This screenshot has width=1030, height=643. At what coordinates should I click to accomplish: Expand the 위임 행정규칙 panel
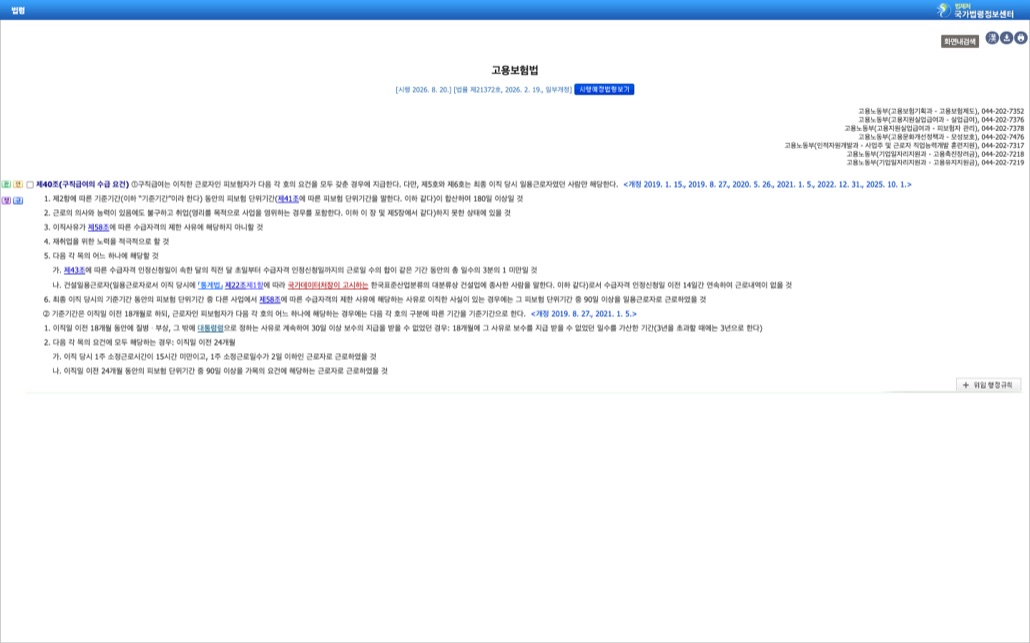(x=988, y=386)
